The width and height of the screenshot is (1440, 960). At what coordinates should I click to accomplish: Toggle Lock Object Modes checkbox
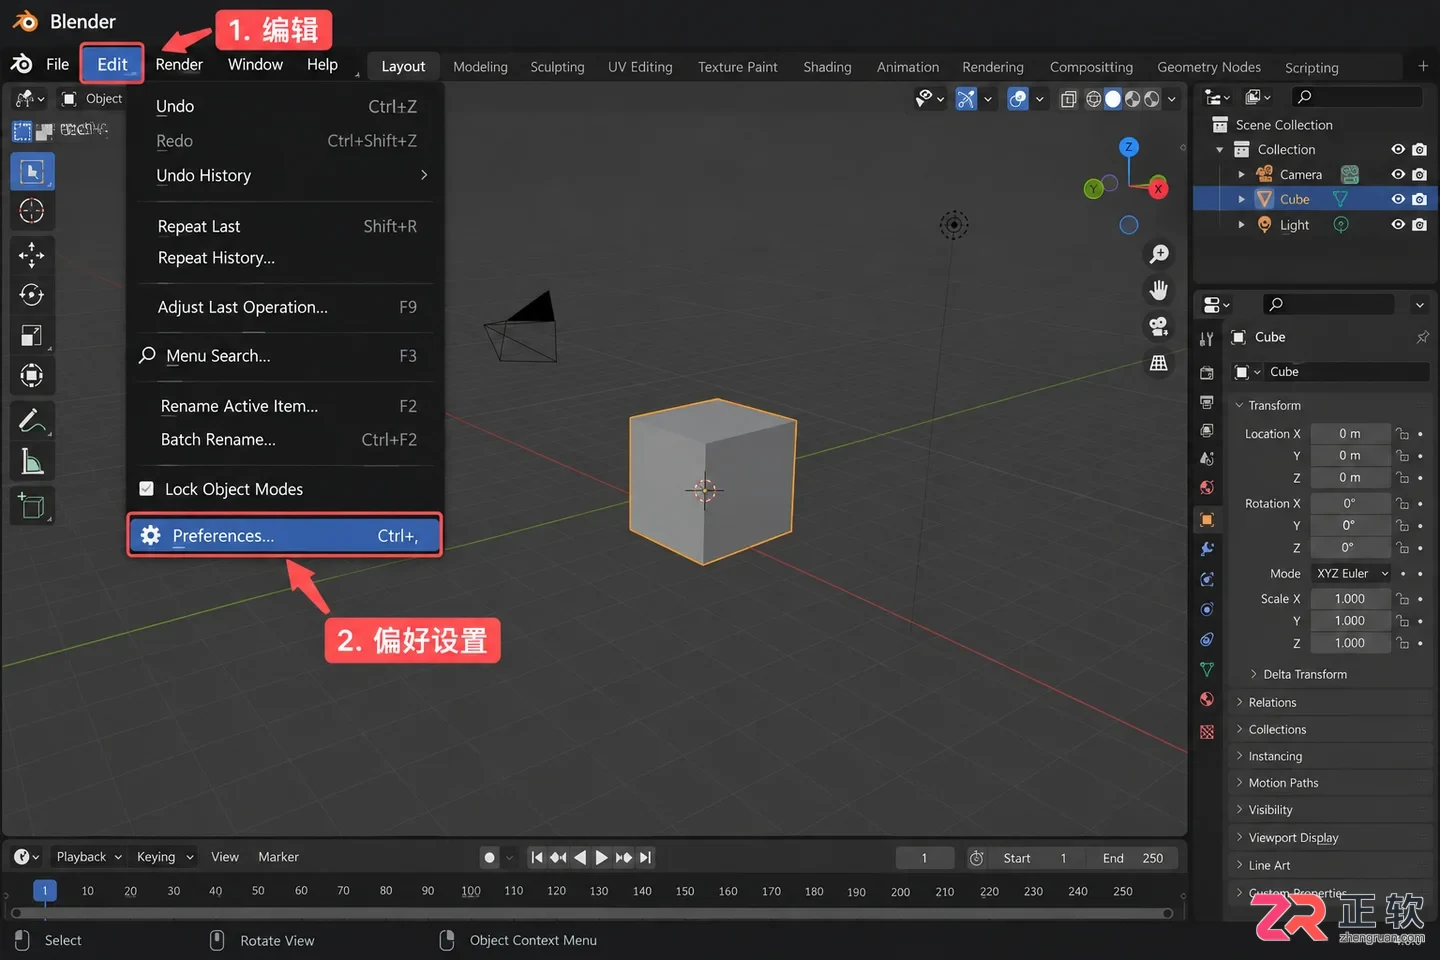(147, 489)
